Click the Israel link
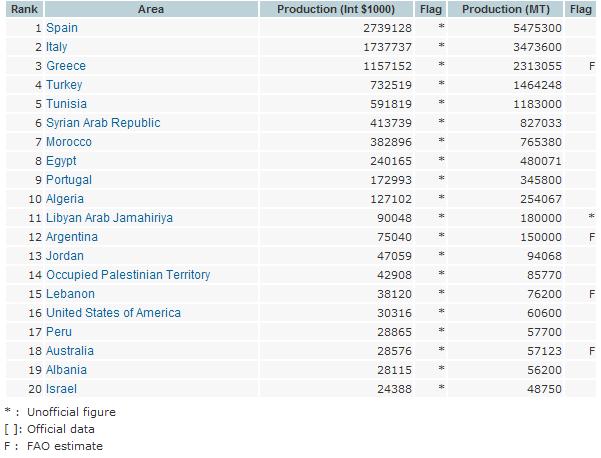601x458 pixels. 61,389
